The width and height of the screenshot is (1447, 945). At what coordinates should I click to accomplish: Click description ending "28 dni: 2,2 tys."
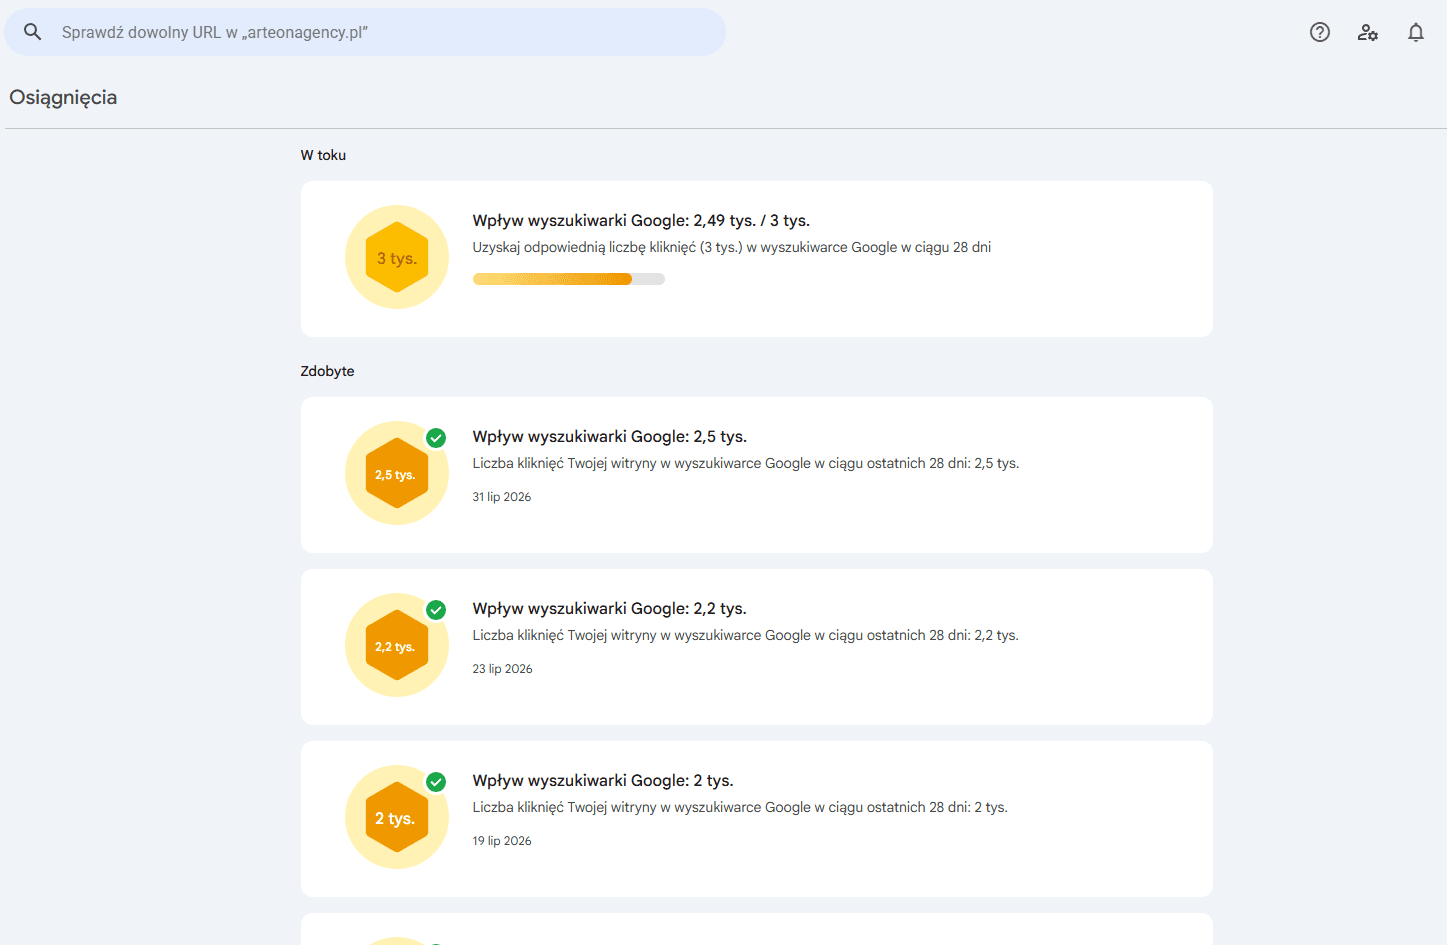tap(746, 635)
